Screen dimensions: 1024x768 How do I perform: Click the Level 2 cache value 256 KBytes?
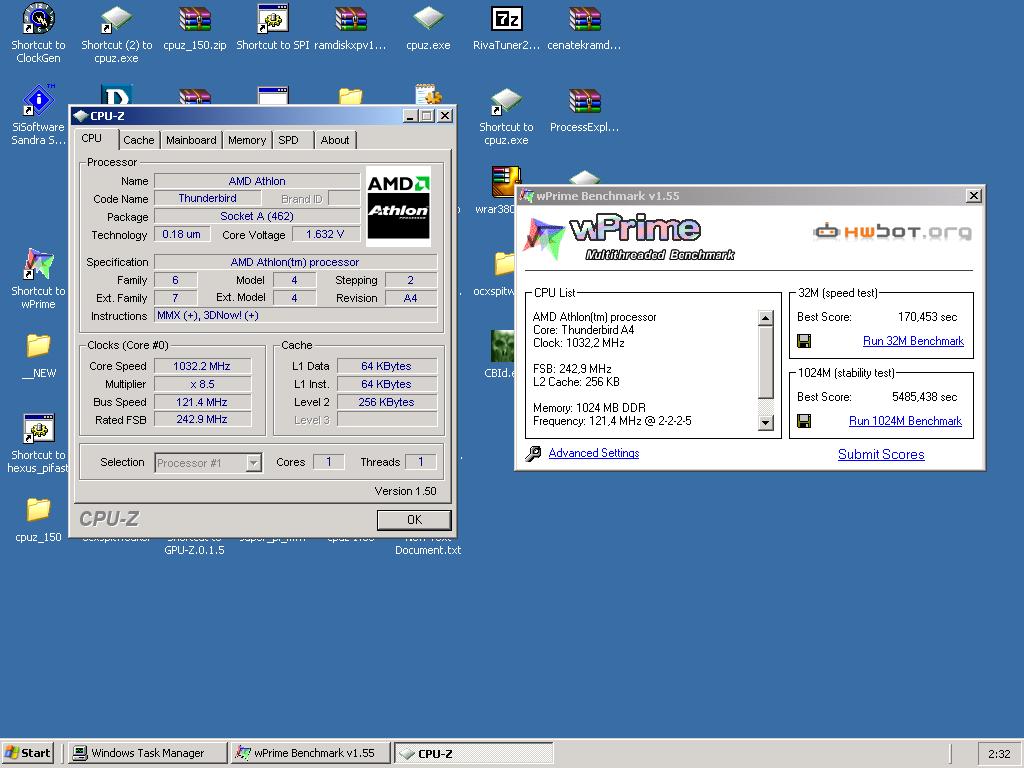click(387, 402)
